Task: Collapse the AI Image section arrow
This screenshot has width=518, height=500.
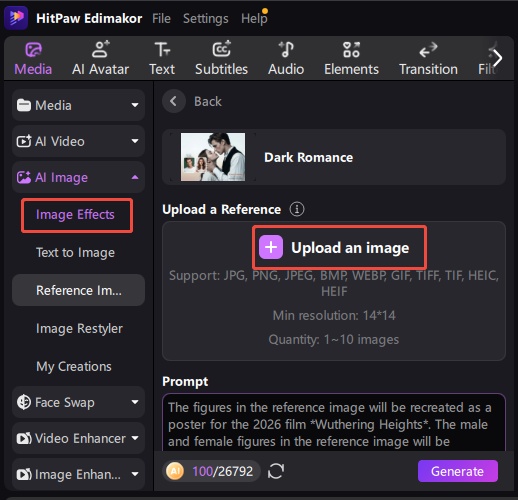Action: 135,177
